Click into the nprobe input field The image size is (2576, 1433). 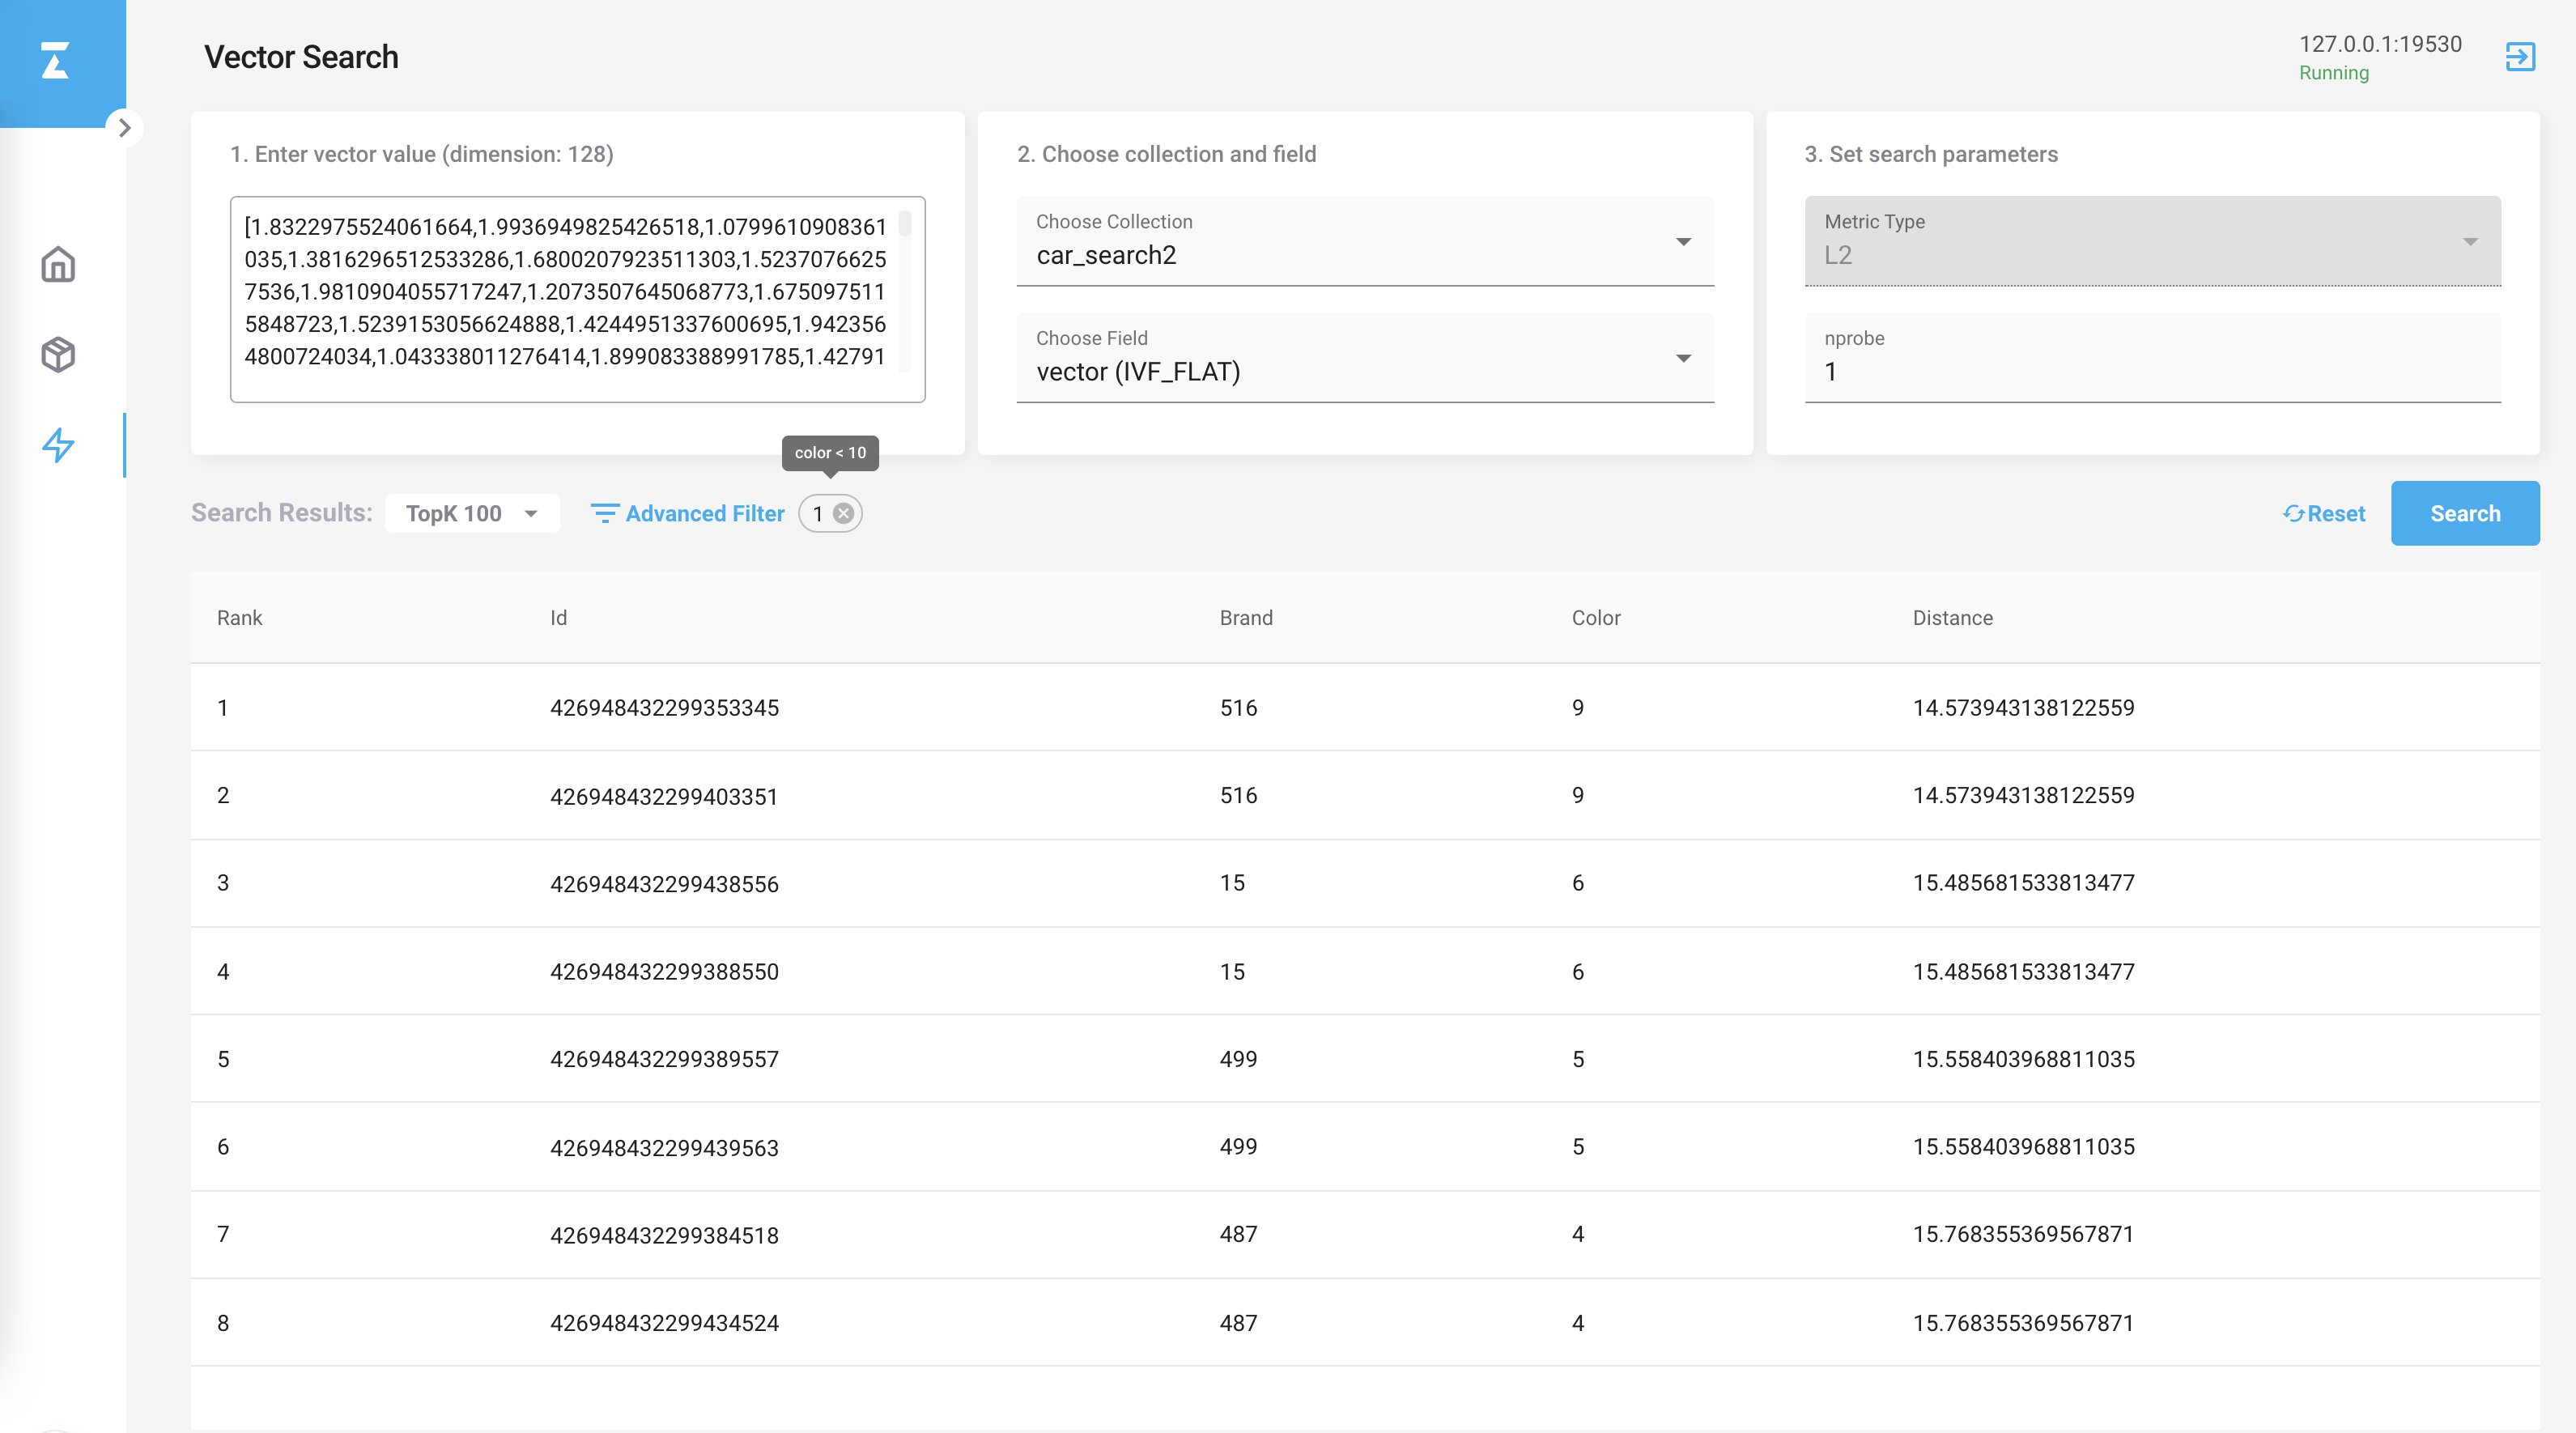[2152, 372]
